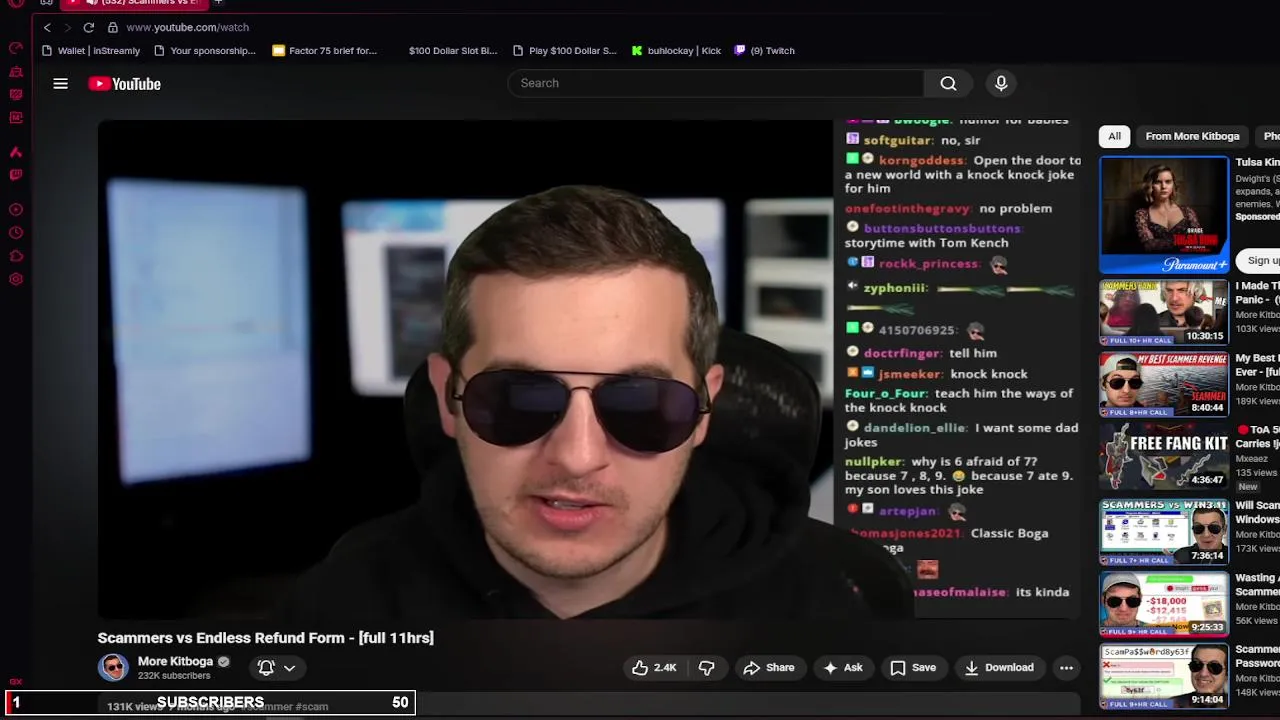Image resolution: width=1280 pixels, height=720 pixels.
Task: Open the Factor 75 brief bookmark
Action: pyautogui.click(x=324, y=50)
